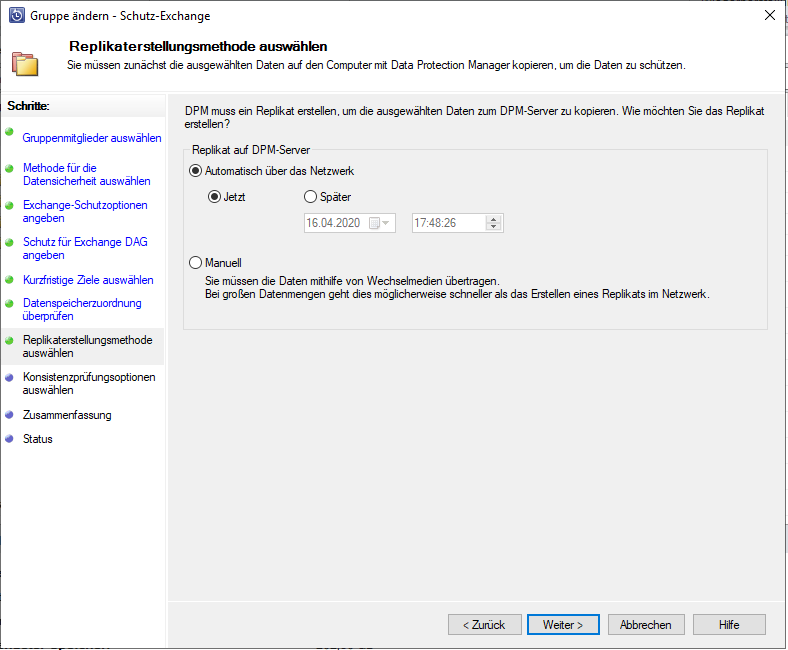The image size is (788, 650).
Task: Decrease time with spinner down arrow
Action: (x=494, y=227)
